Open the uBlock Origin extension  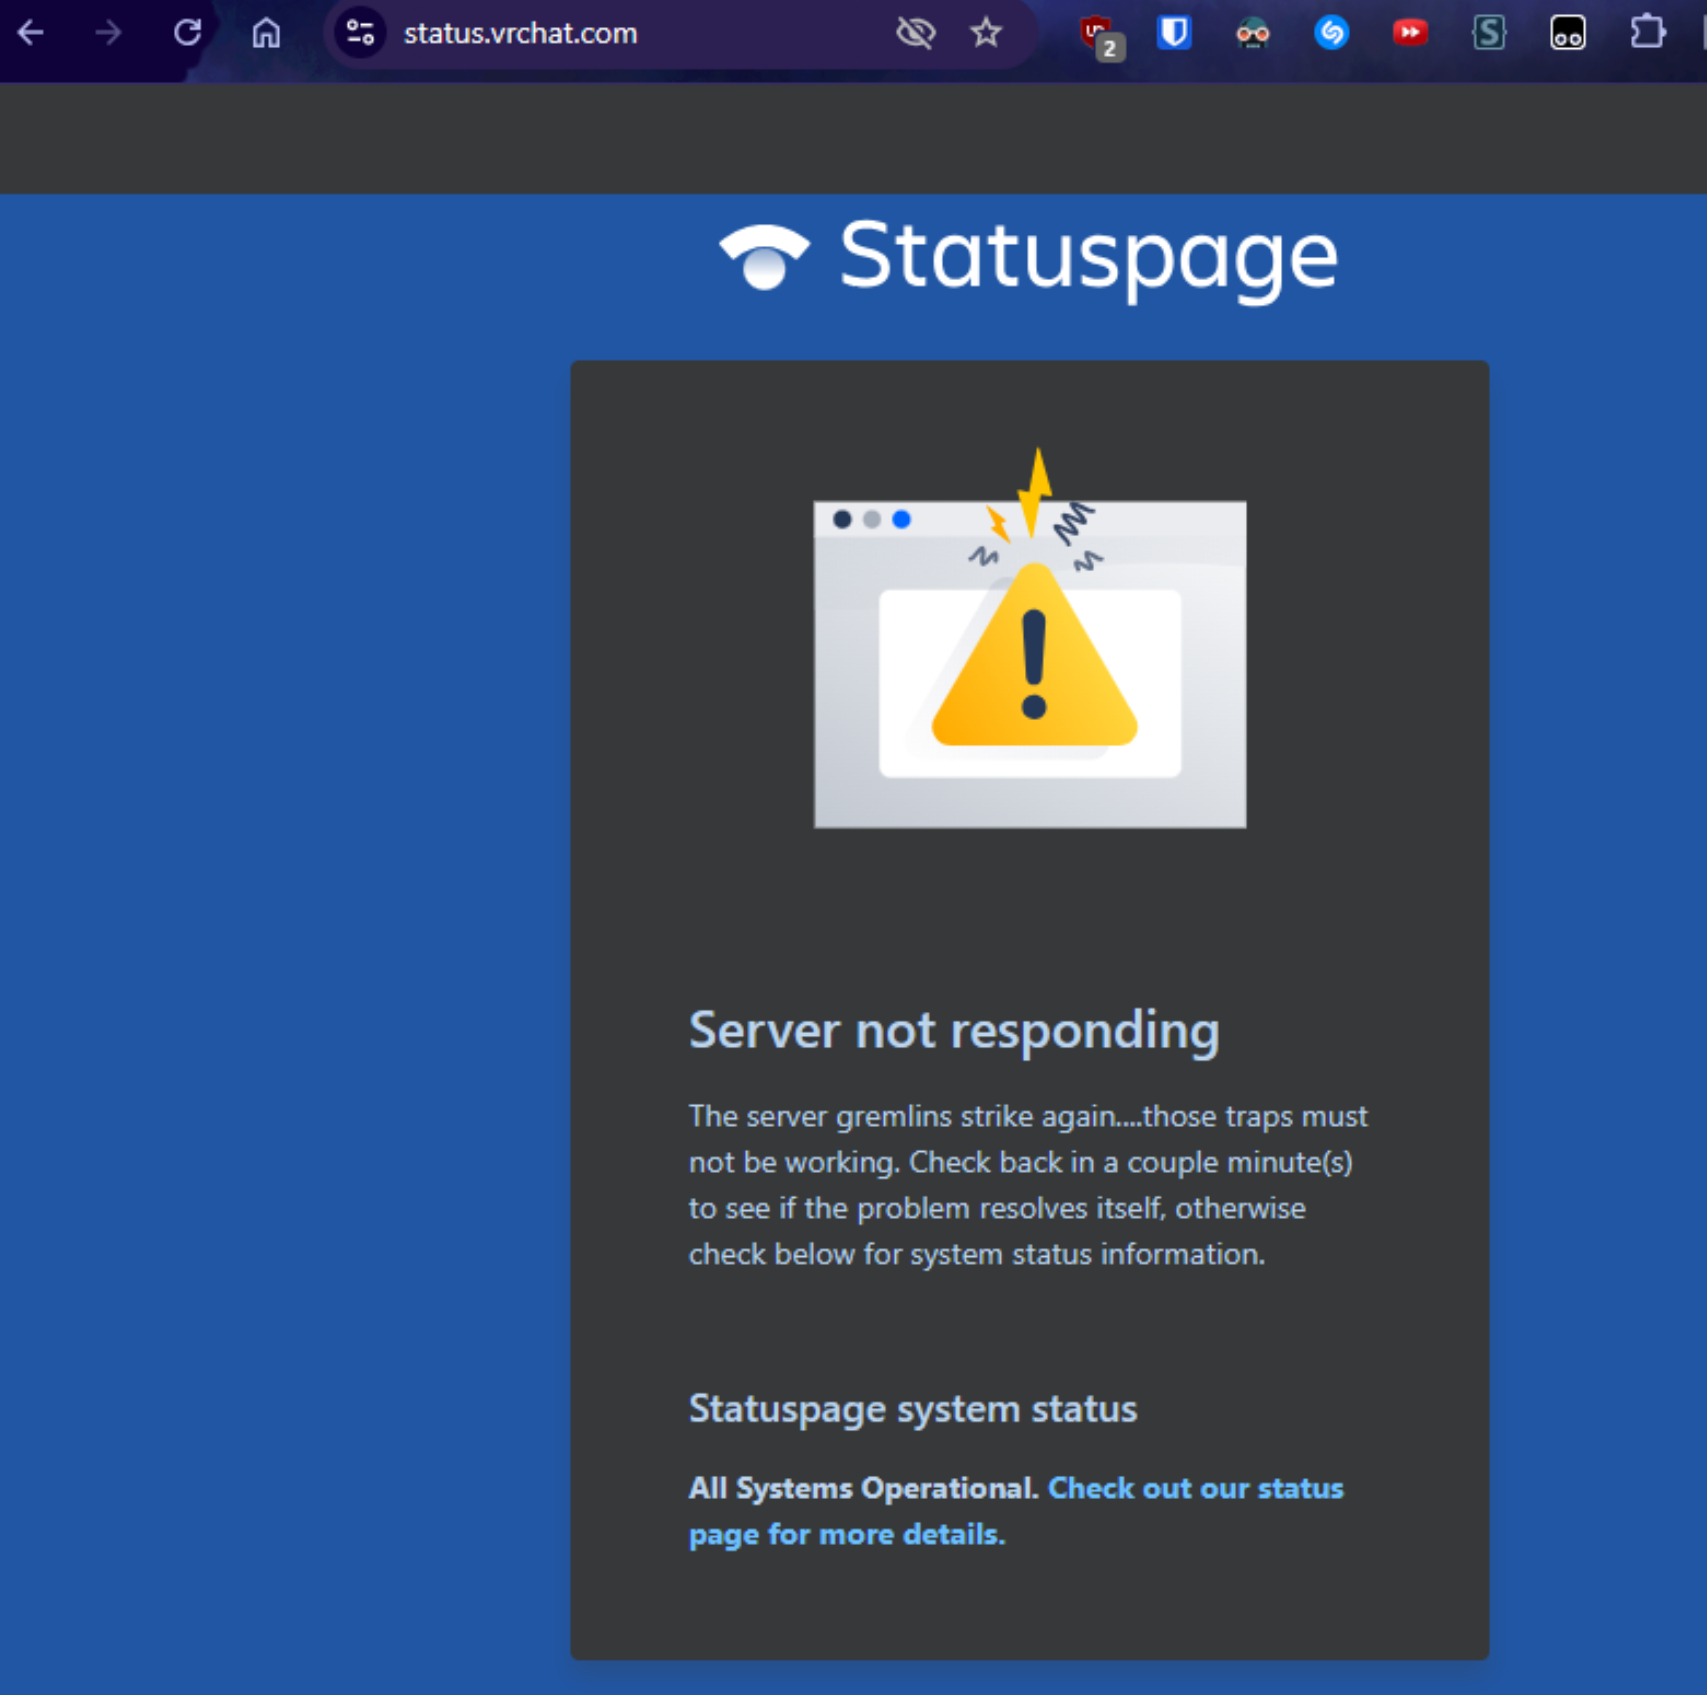1100,34
